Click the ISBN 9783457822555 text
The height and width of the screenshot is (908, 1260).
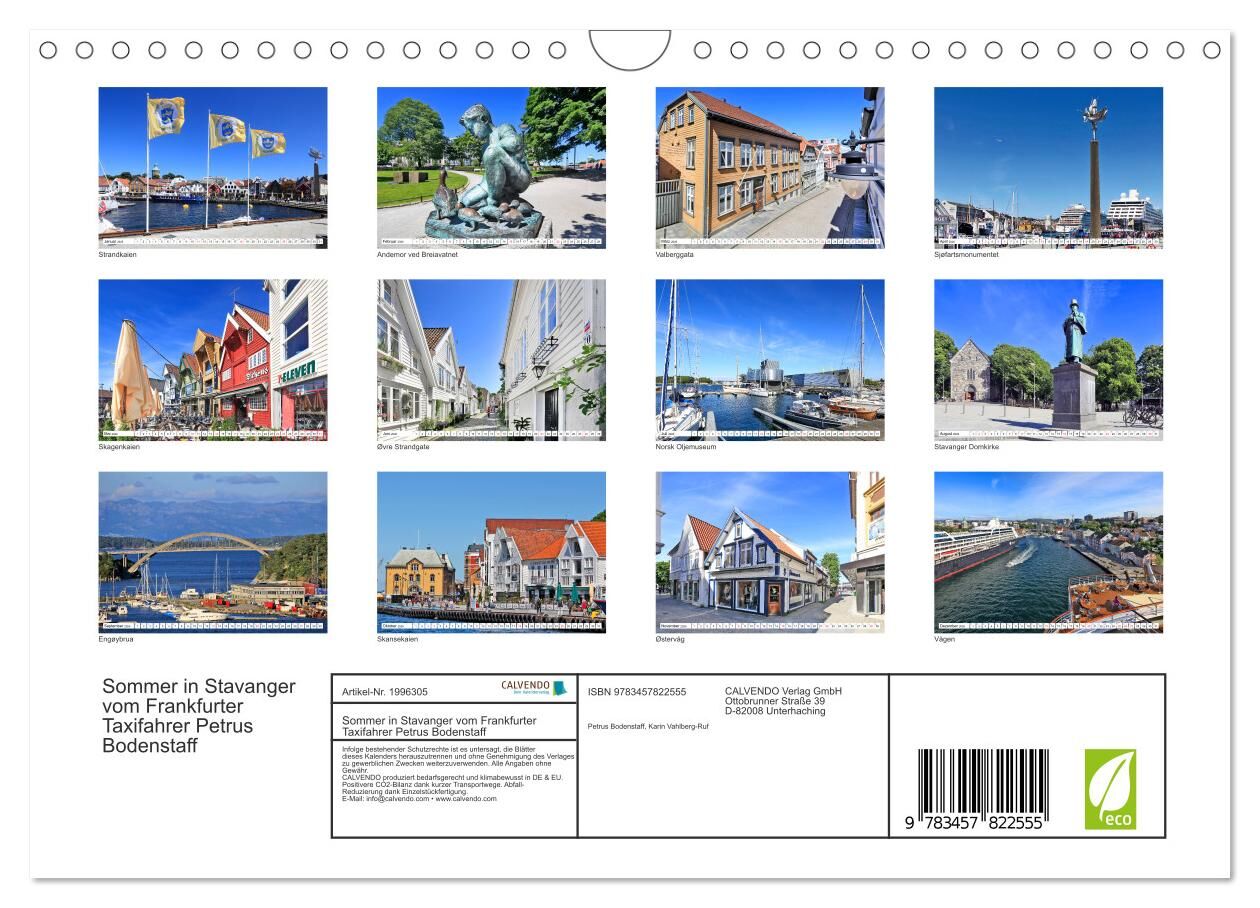tap(637, 692)
